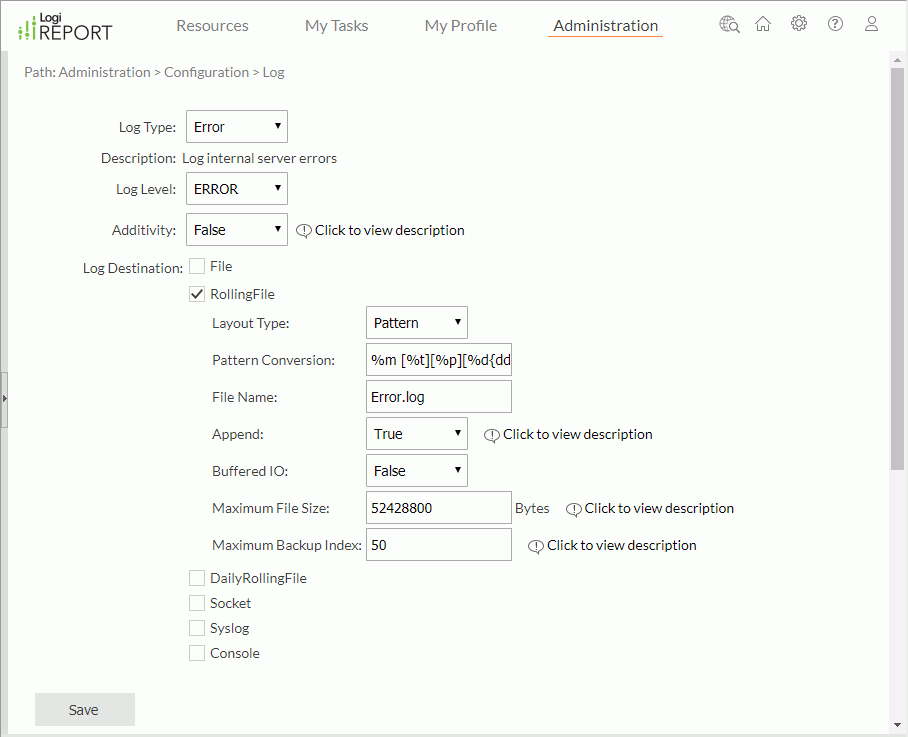Screen dimensions: 908x737
Task: Open help question mark icon
Action: [x=835, y=25]
